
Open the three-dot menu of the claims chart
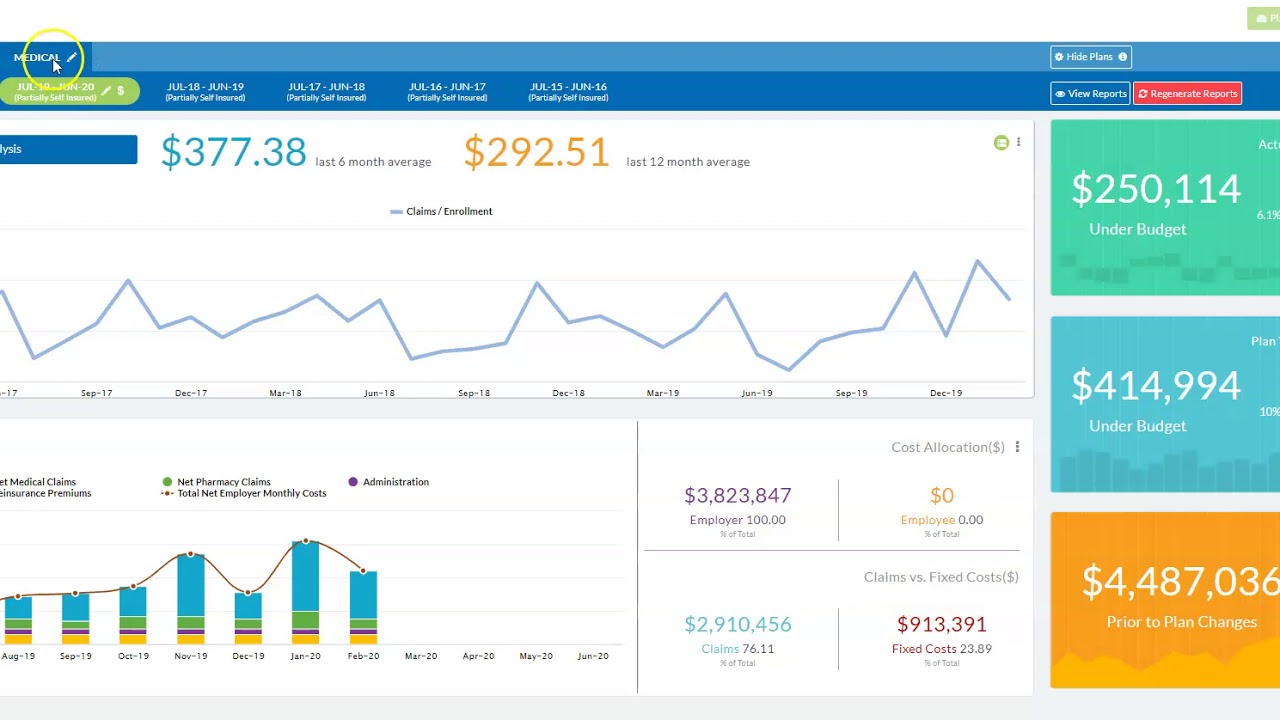click(1018, 142)
